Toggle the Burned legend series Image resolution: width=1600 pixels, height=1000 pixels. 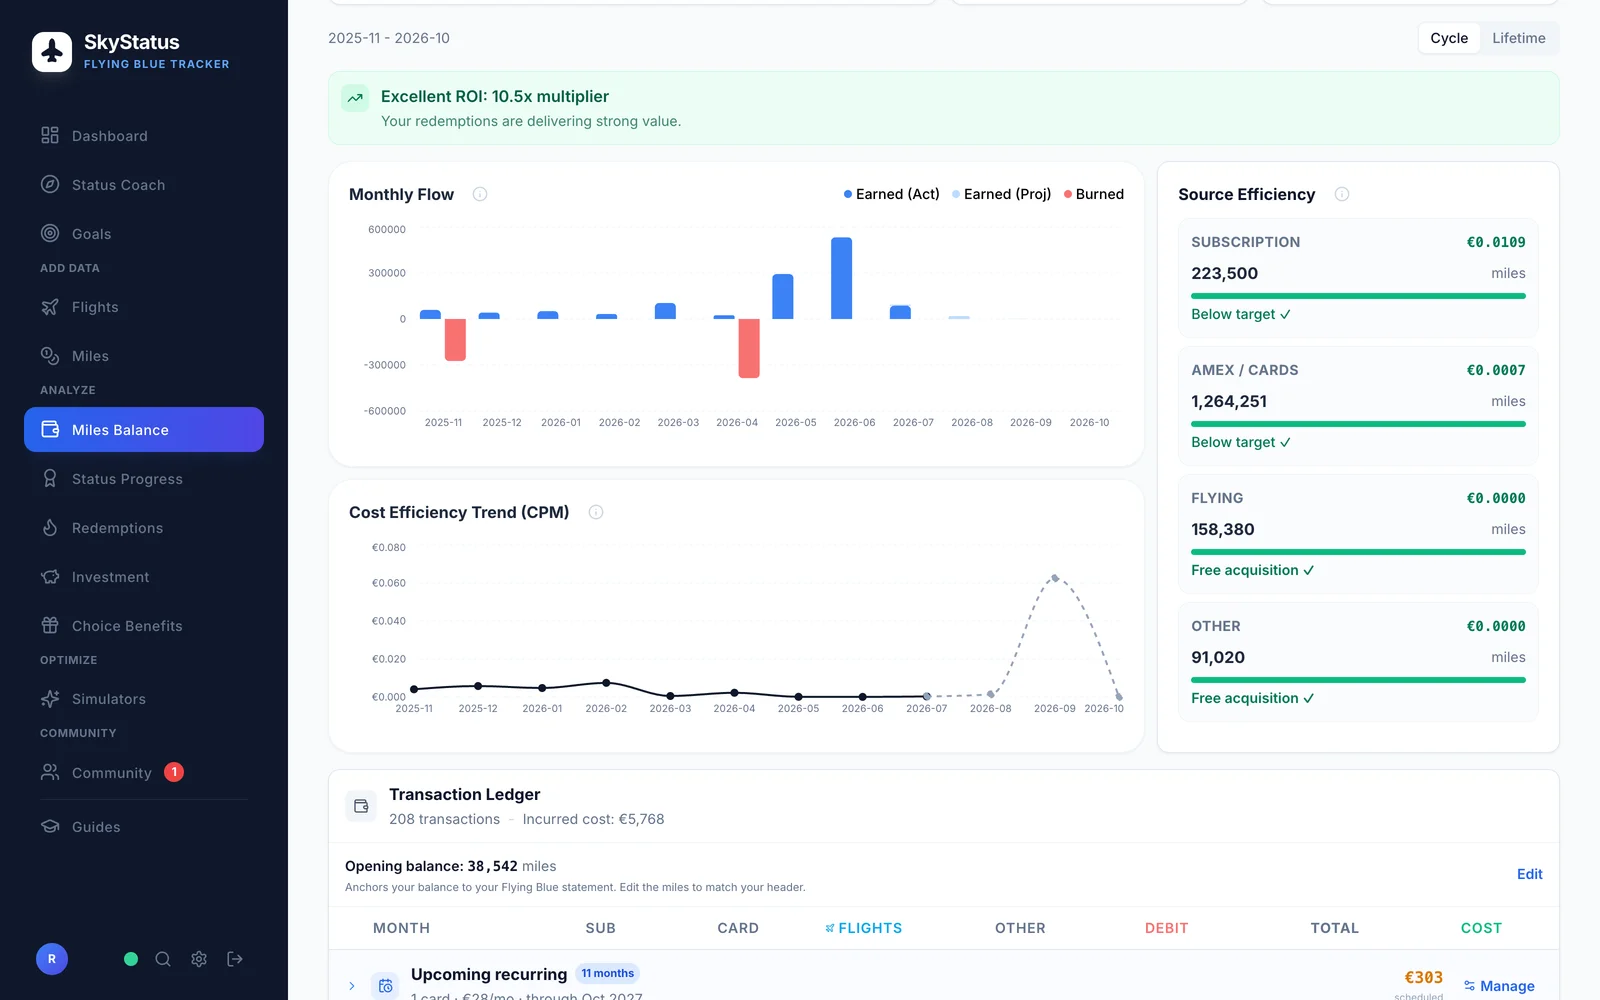point(1094,194)
